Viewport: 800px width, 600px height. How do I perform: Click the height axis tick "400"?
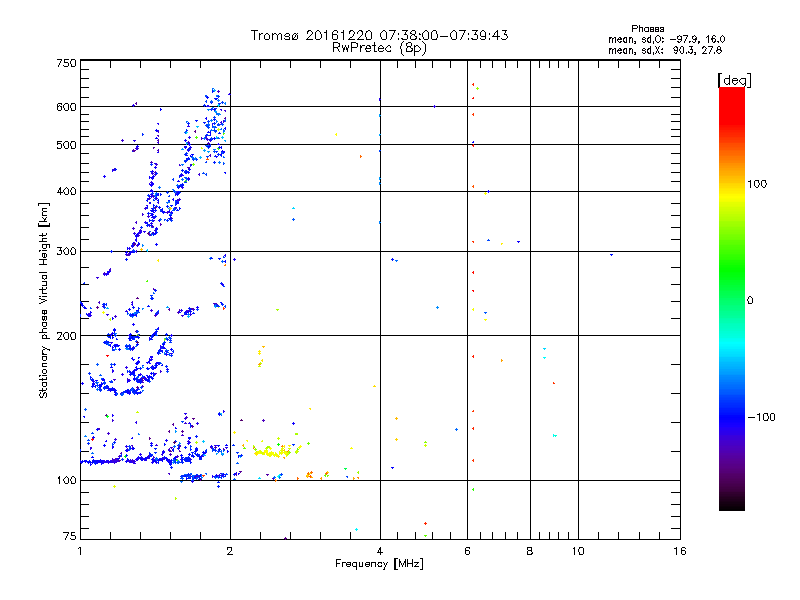pyautogui.click(x=66, y=191)
